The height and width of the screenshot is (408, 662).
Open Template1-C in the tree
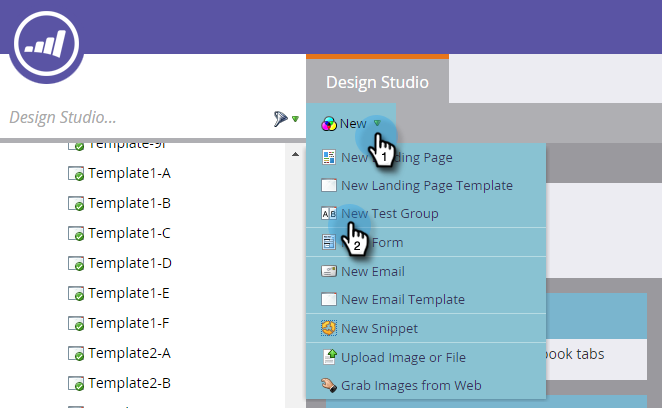(x=129, y=233)
